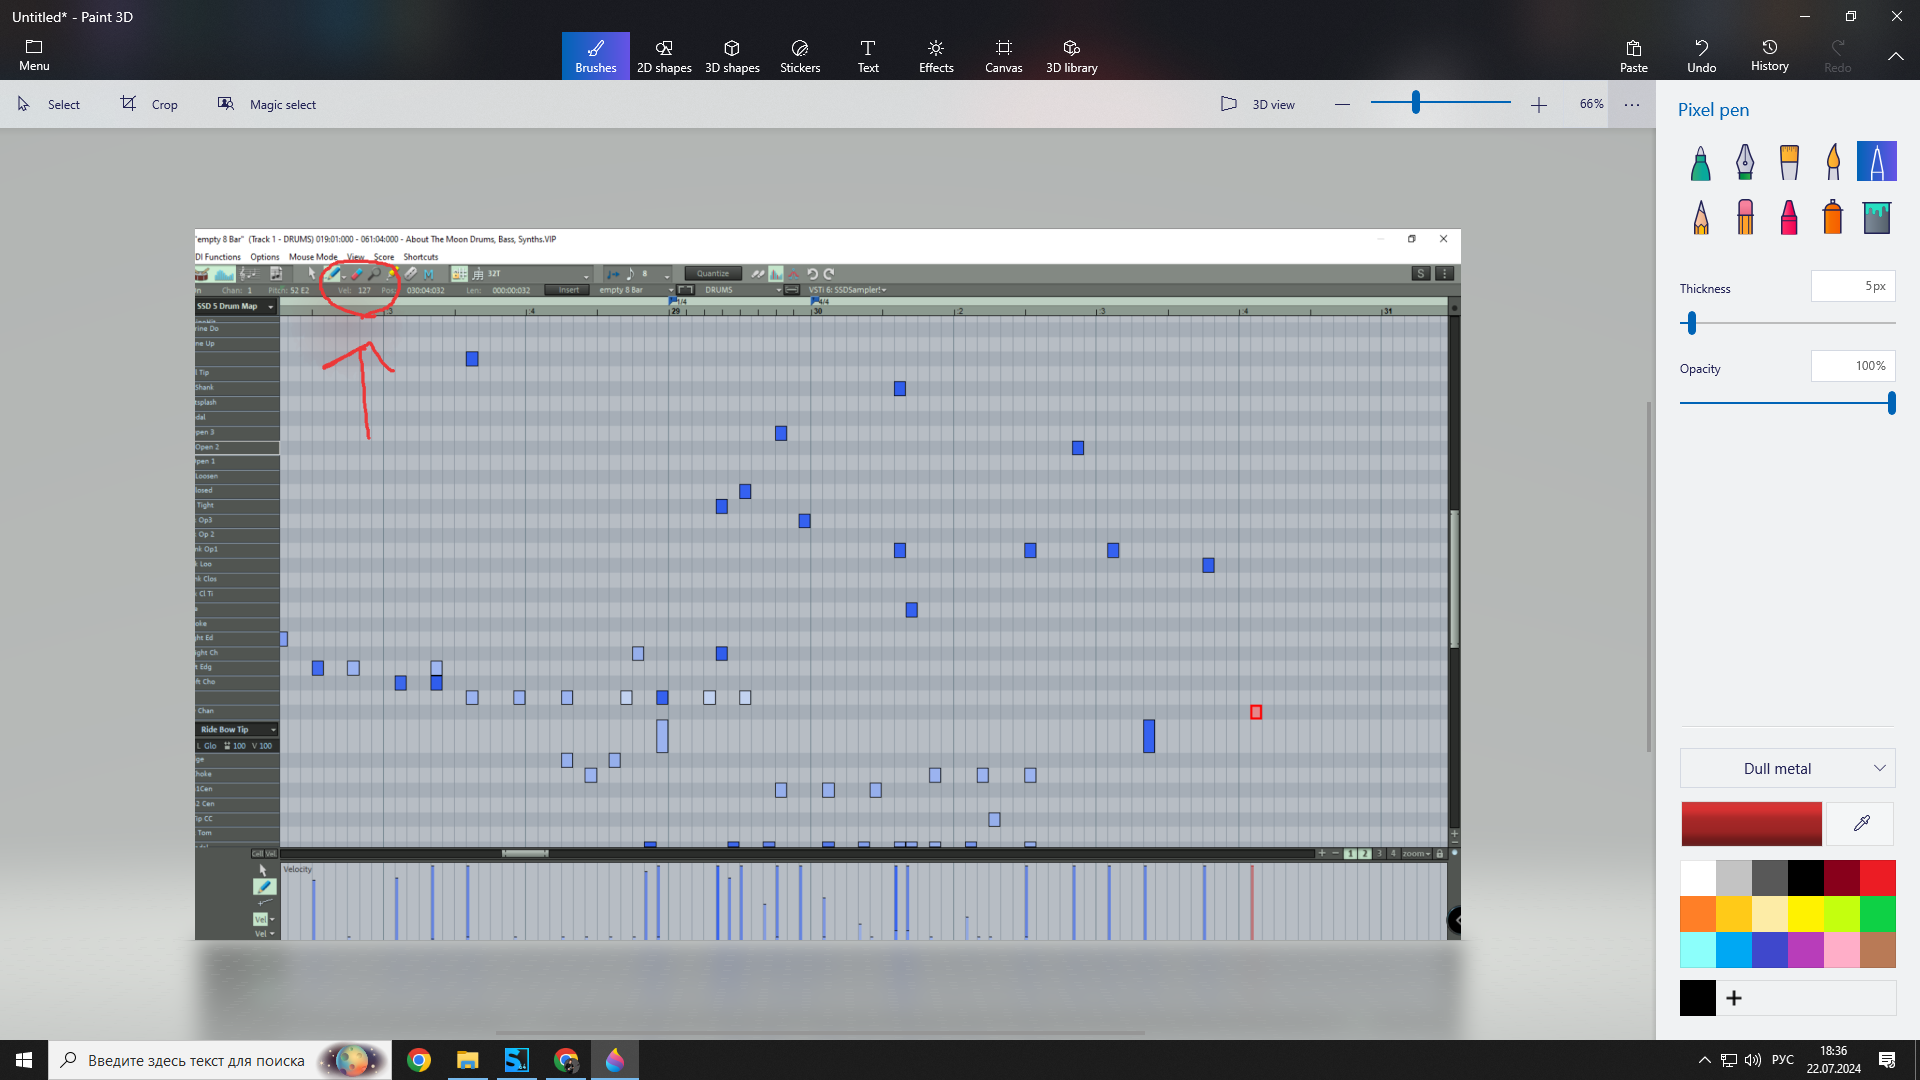1920x1080 pixels.
Task: Switch to the Stickers tab
Action: (x=800, y=56)
